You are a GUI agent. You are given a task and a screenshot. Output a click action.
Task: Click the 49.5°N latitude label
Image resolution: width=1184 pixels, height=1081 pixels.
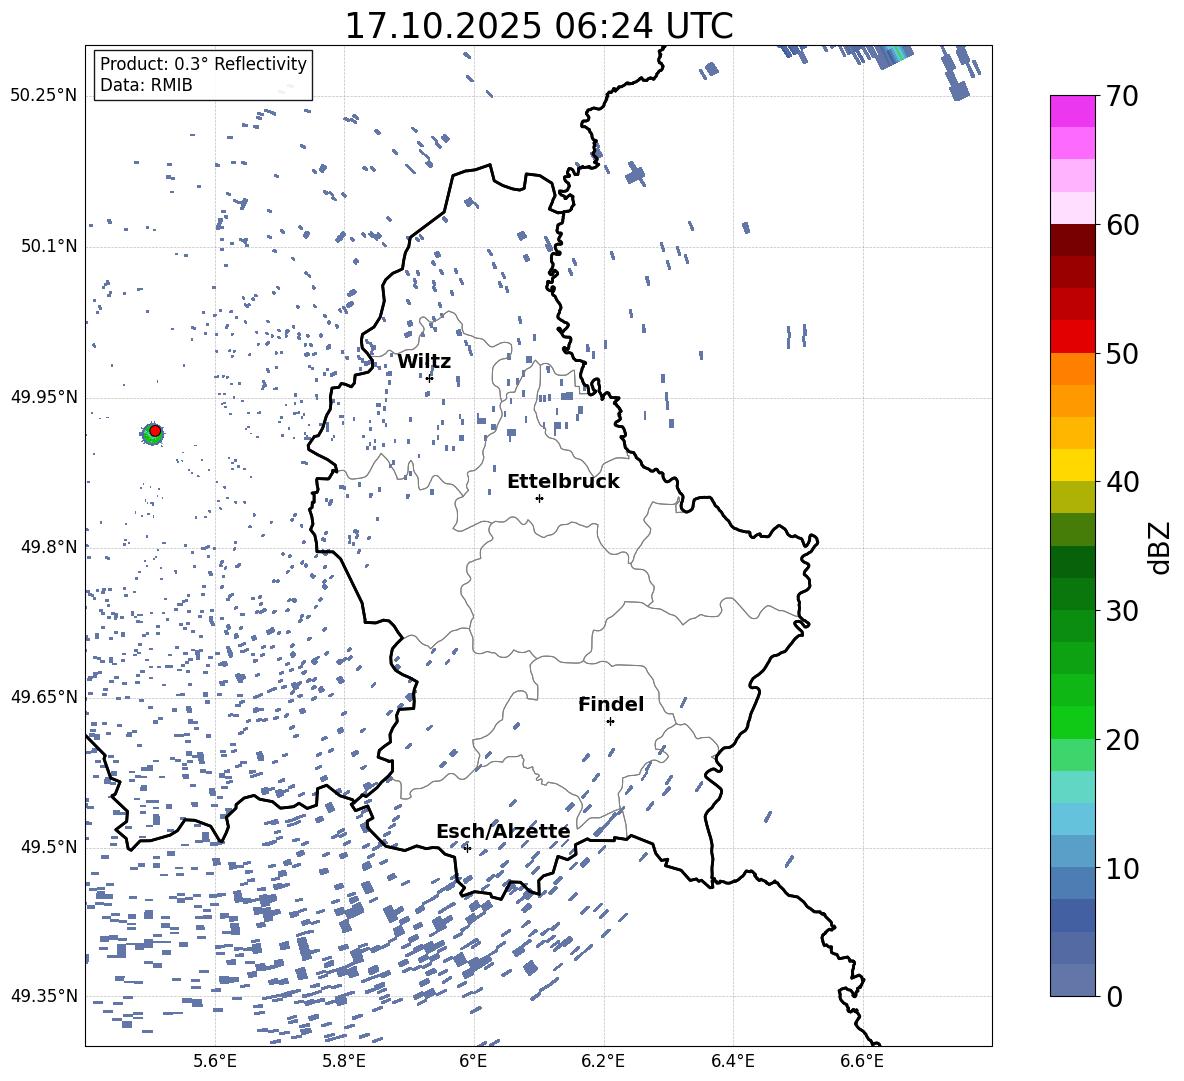click(49, 847)
